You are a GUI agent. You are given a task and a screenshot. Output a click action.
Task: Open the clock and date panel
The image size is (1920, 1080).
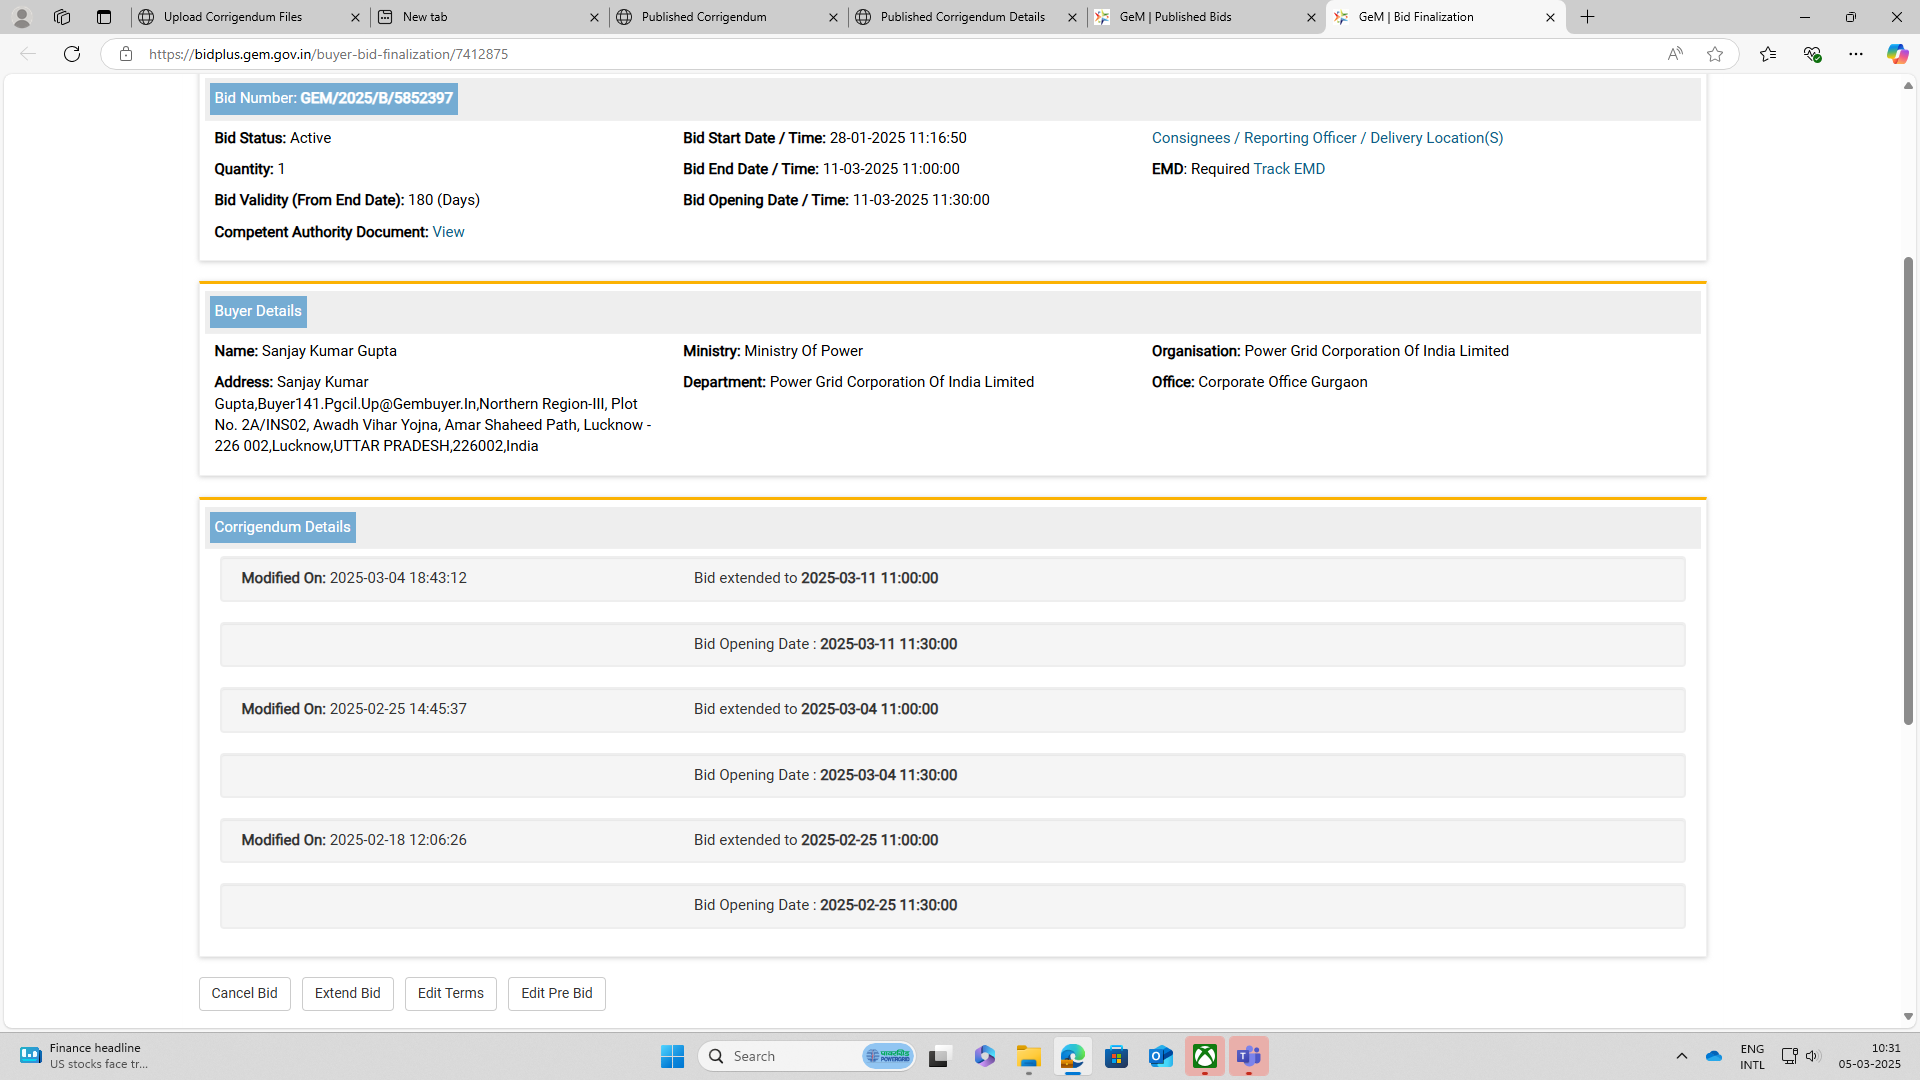coord(1869,1056)
